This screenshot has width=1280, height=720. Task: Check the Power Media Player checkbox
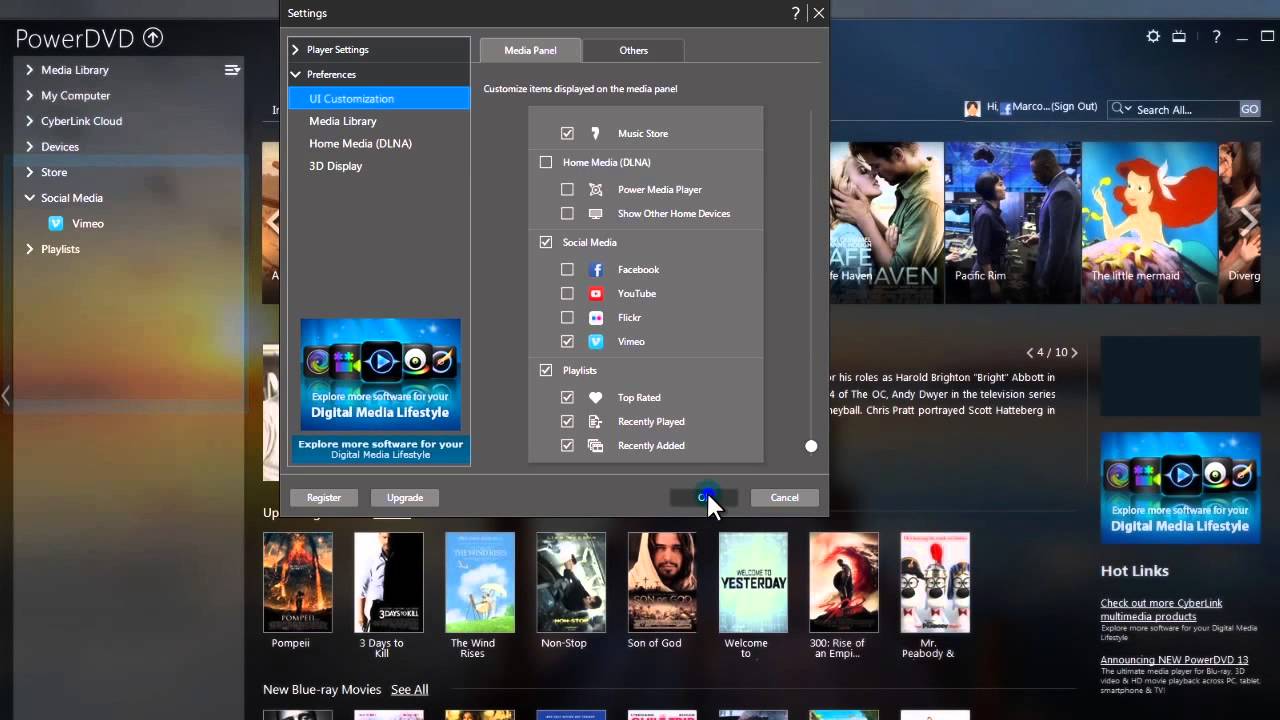(567, 189)
